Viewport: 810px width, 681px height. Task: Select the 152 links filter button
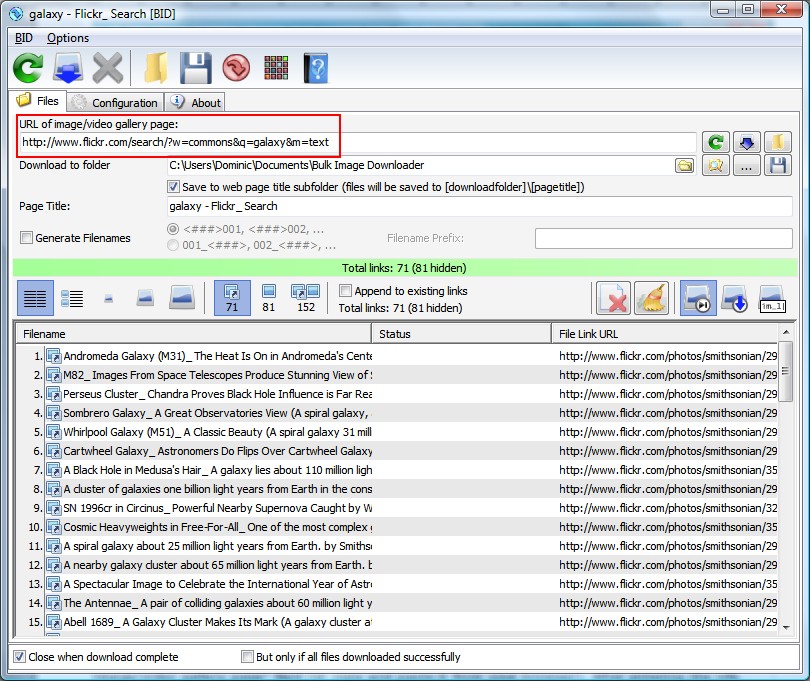[x=302, y=297]
